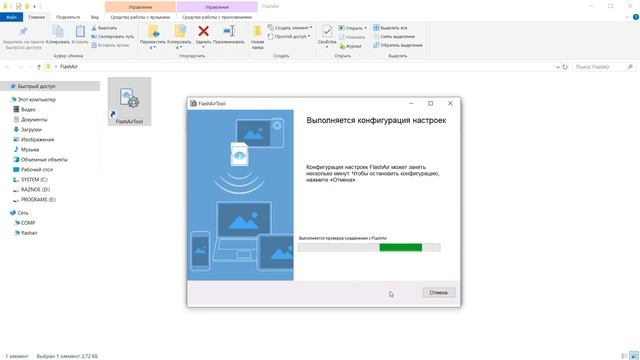Switch to large icons view in status bar

(634, 356)
